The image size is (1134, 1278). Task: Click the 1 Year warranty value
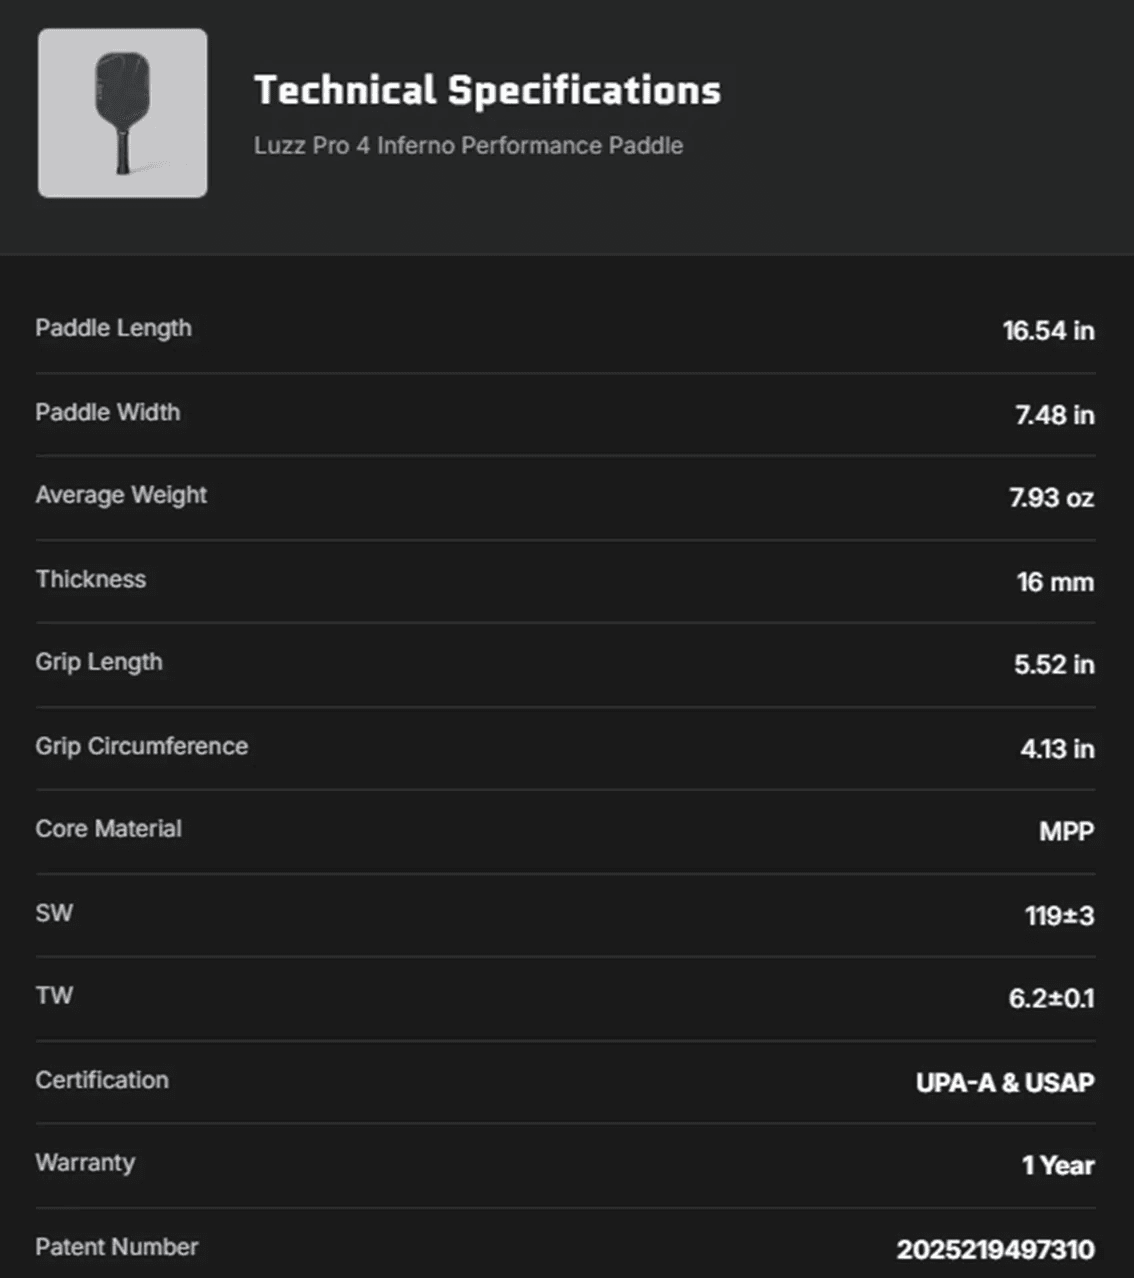[1058, 1166]
